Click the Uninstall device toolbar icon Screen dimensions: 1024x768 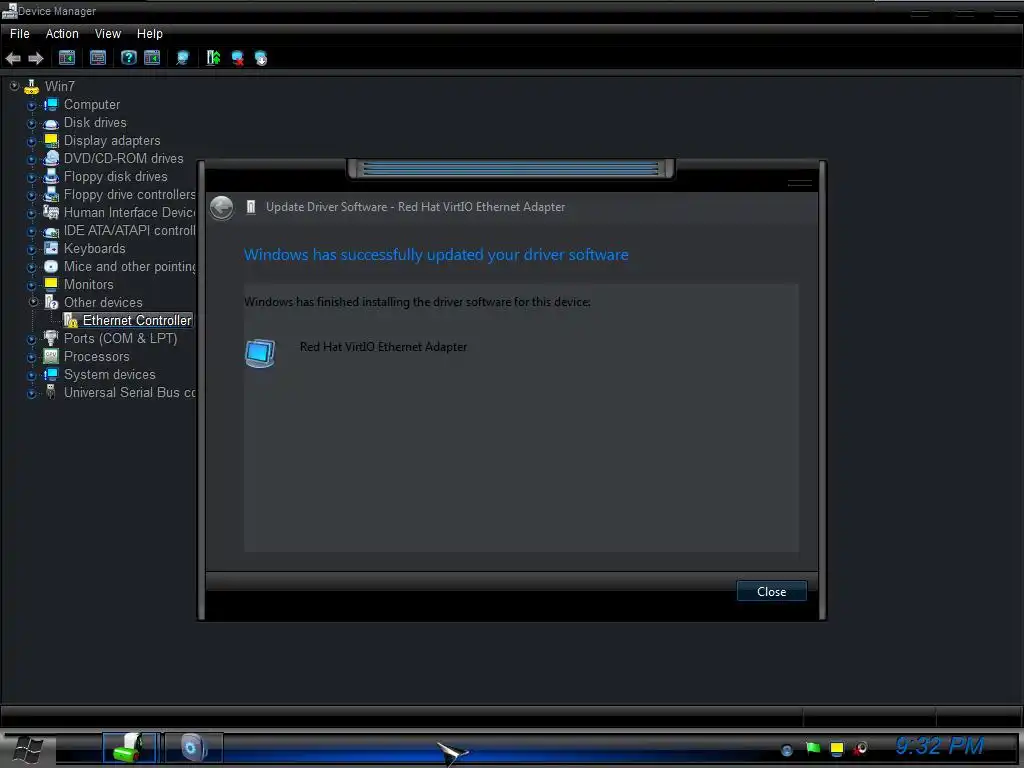pos(238,58)
